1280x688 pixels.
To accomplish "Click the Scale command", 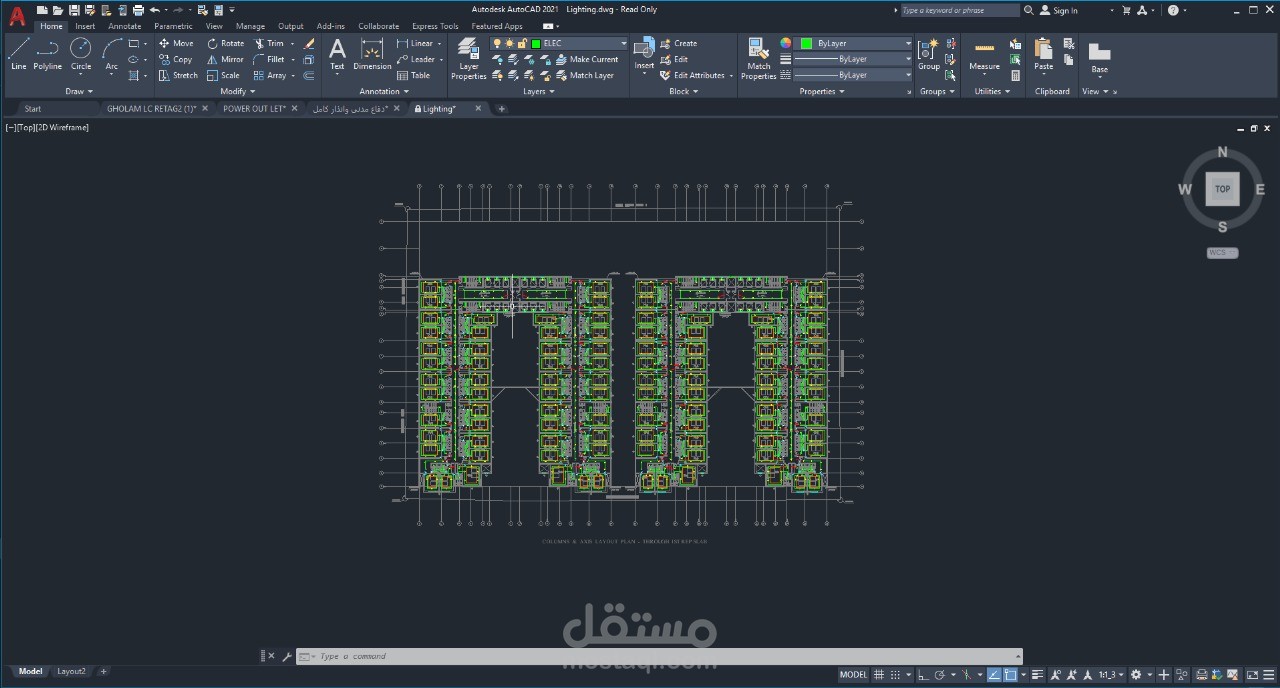I will tap(224, 75).
